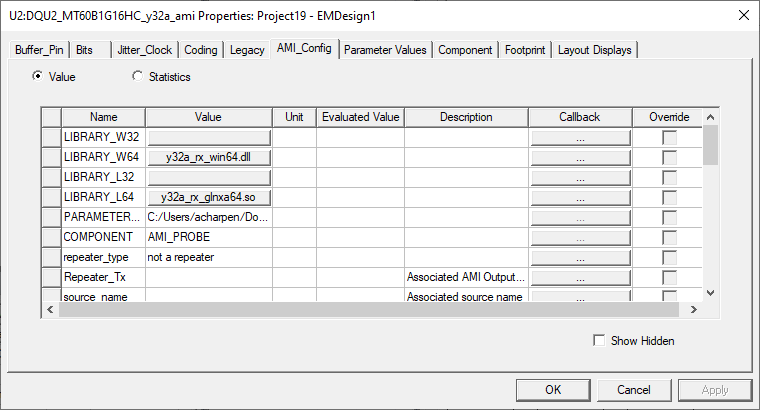Open the repeater_type callback ellipsis button
Image resolution: width=760 pixels, height=410 pixels.
coord(581,257)
